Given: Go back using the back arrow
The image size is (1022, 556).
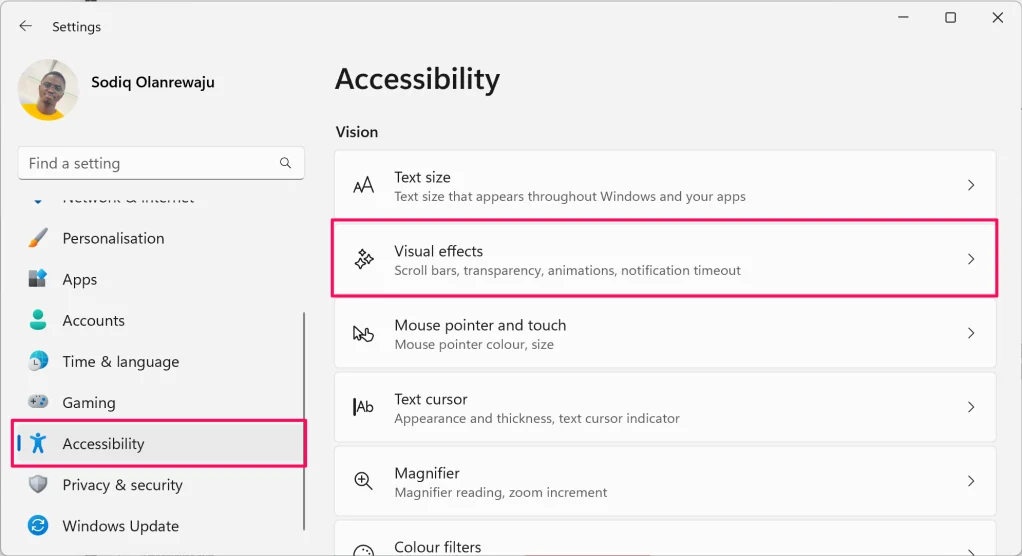Looking at the screenshot, I should (x=25, y=27).
